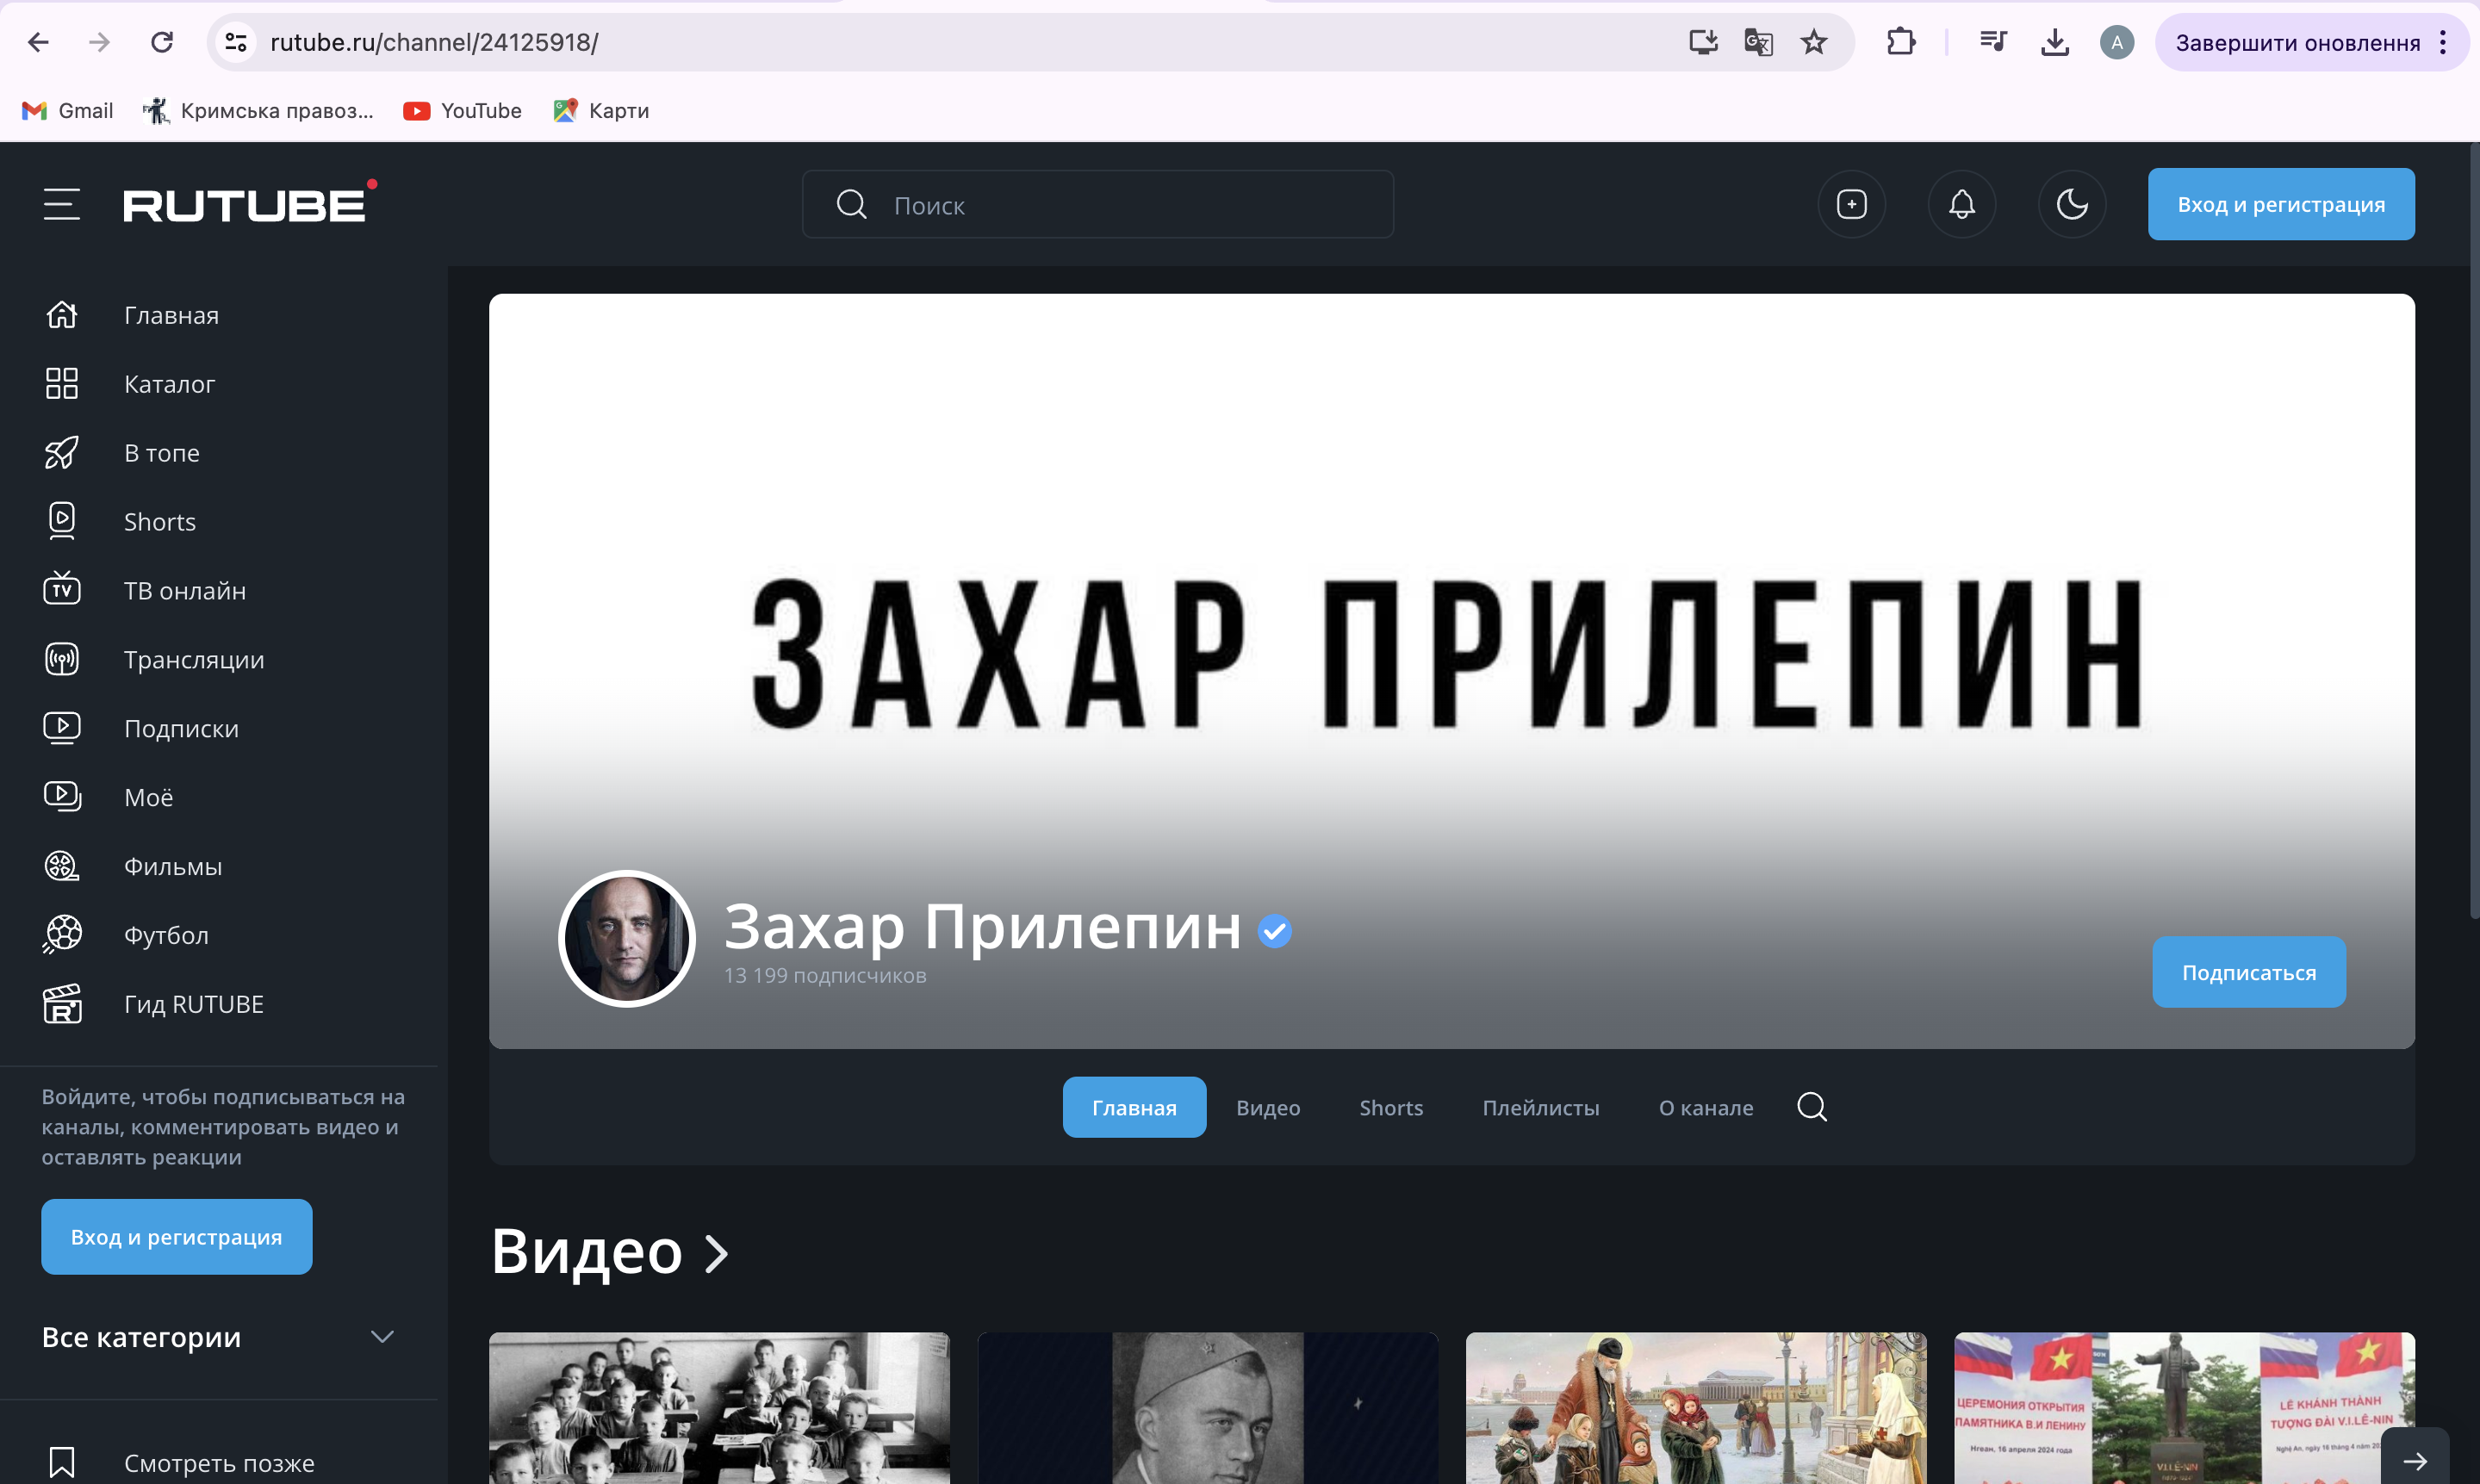Screen dimensions: 2480x1484
Task: Open the classroom black-and-white video thumbnail
Action: [719, 1408]
